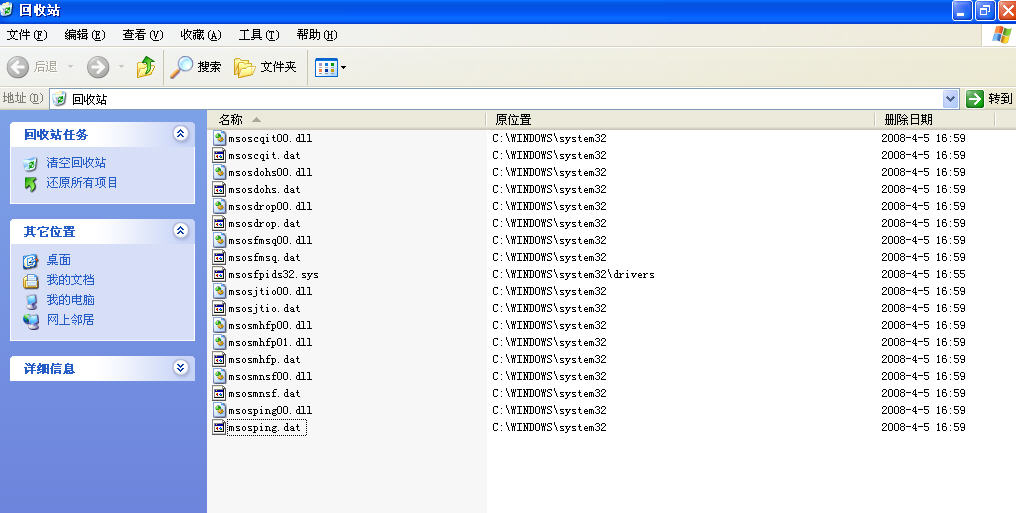Open the address bar dropdown arrow
1016x513 pixels.
point(950,99)
